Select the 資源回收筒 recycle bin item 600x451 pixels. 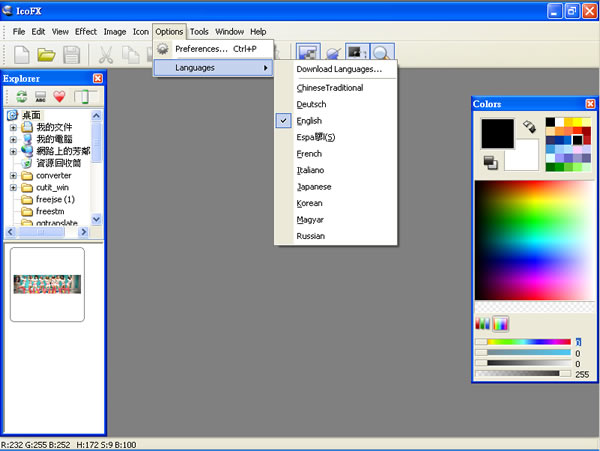59,163
